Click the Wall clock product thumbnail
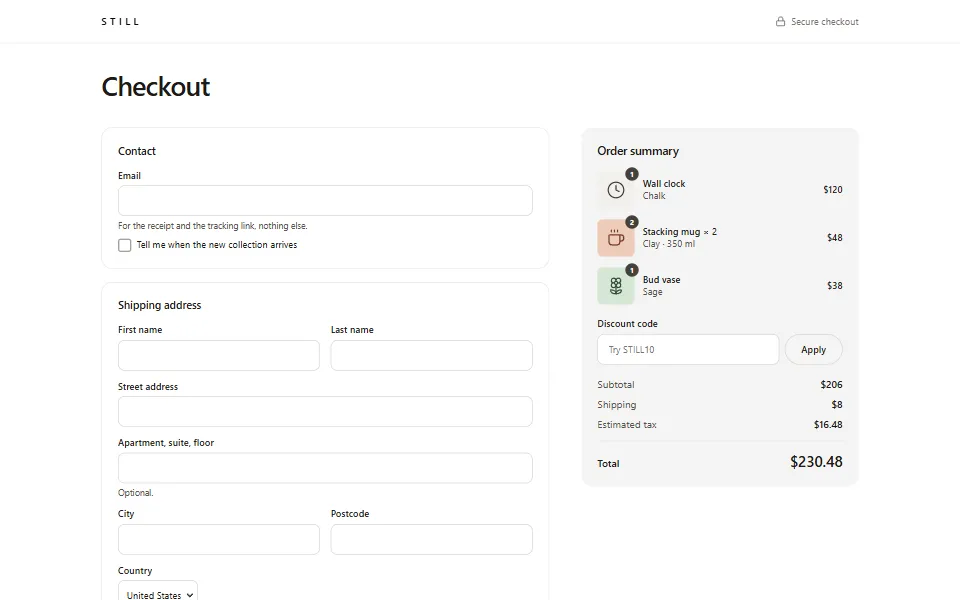The width and height of the screenshot is (960, 600). pos(615,190)
